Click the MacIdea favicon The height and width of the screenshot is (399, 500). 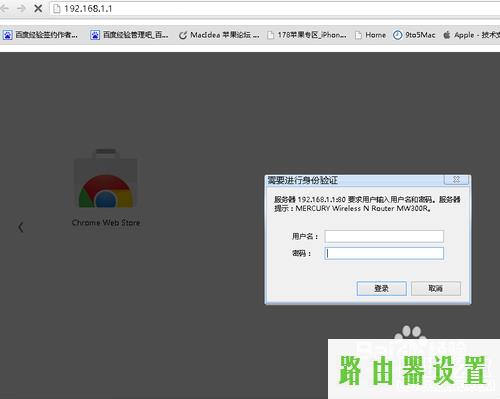183,35
